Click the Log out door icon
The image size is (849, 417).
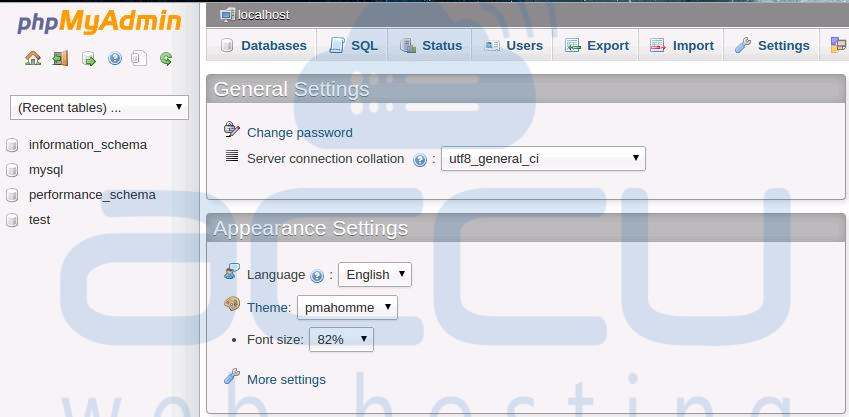tap(60, 58)
